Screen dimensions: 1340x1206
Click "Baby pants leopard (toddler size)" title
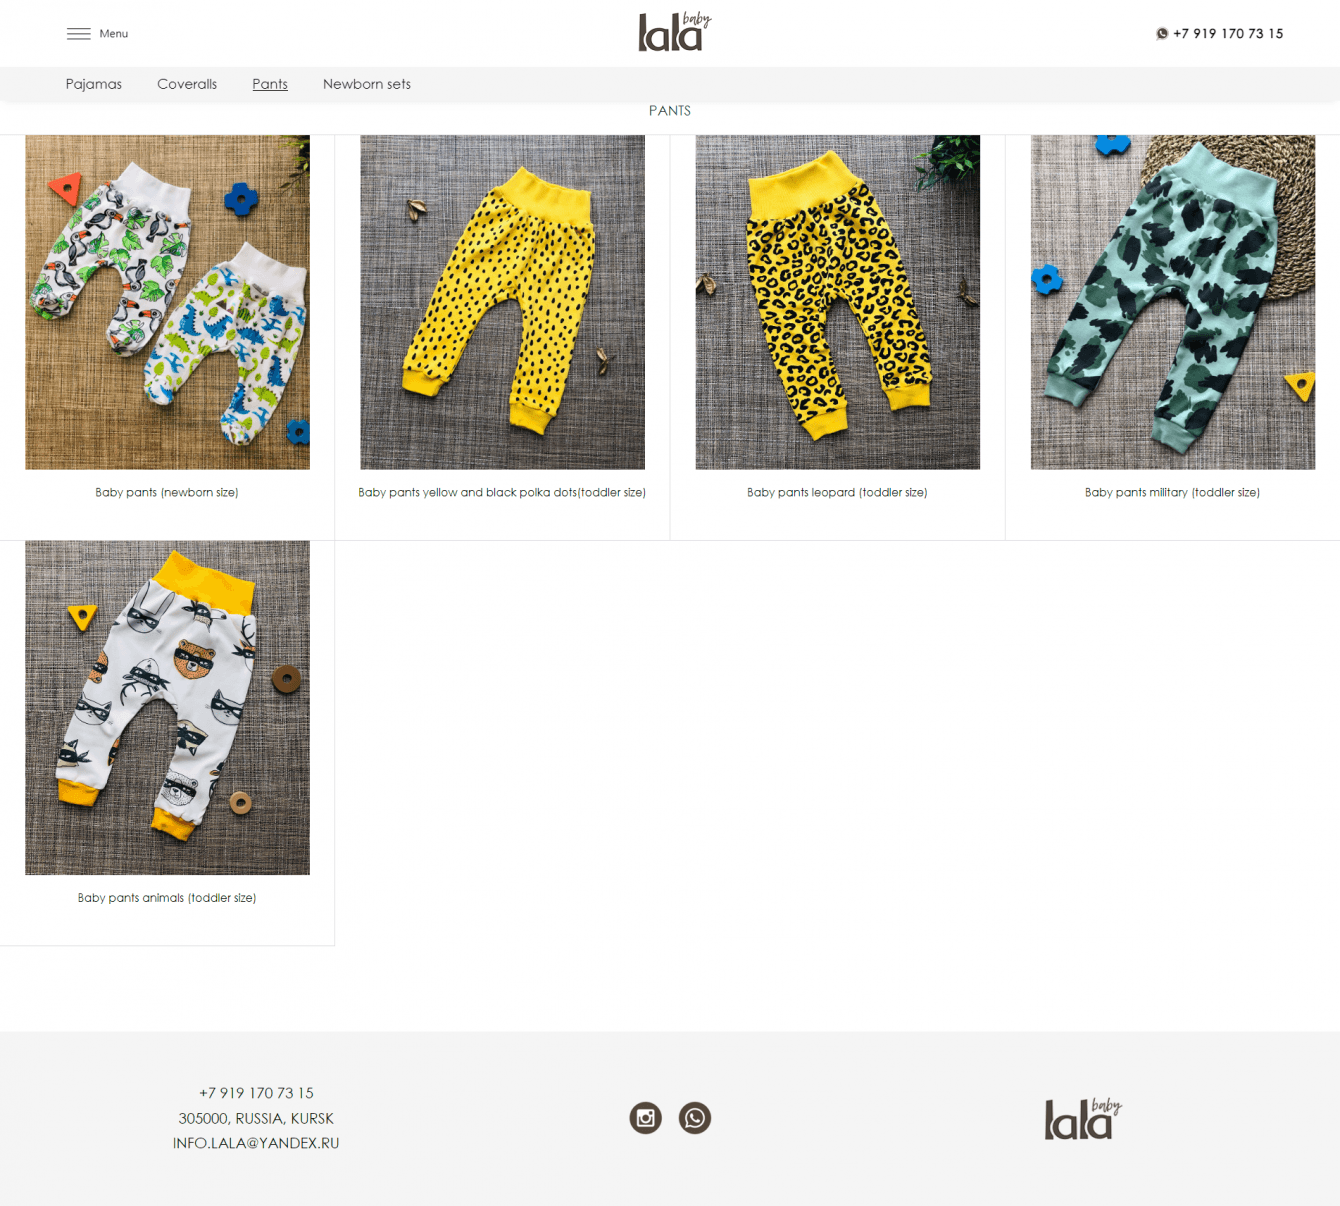[x=837, y=492]
